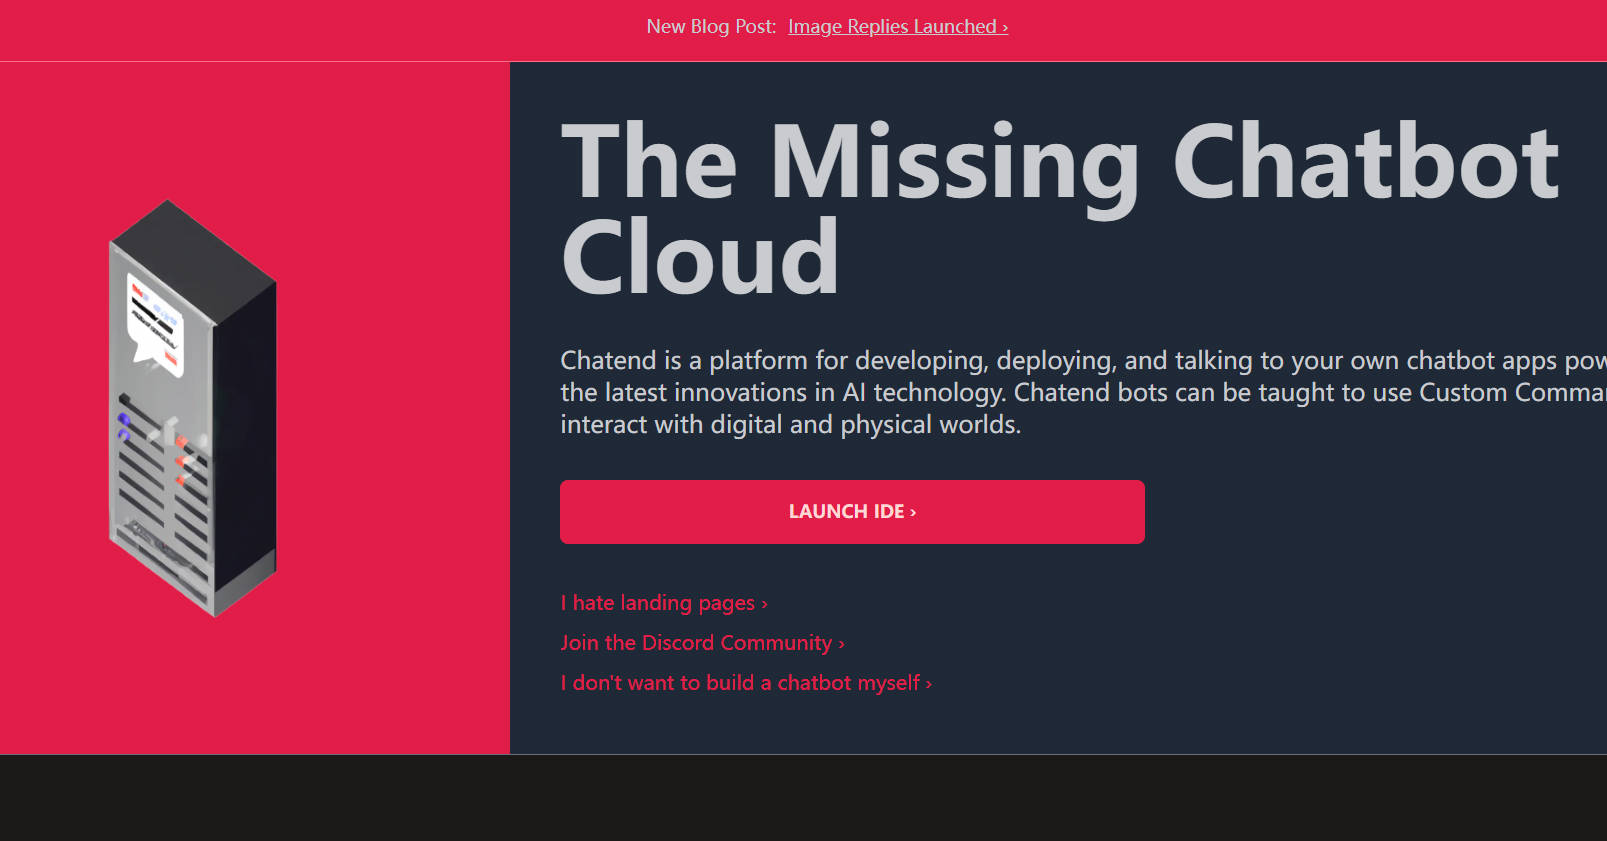The image size is (1607, 841).
Task: Join the Discord Community via its link
Action: coord(702,643)
